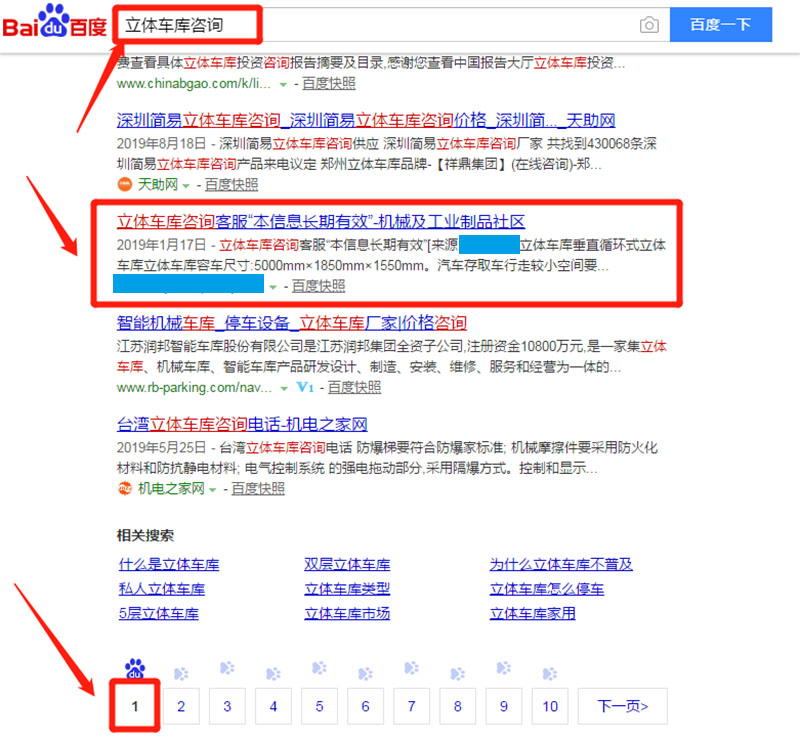
Task: Search related term 立体车库家用
Action: coord(533,613)
